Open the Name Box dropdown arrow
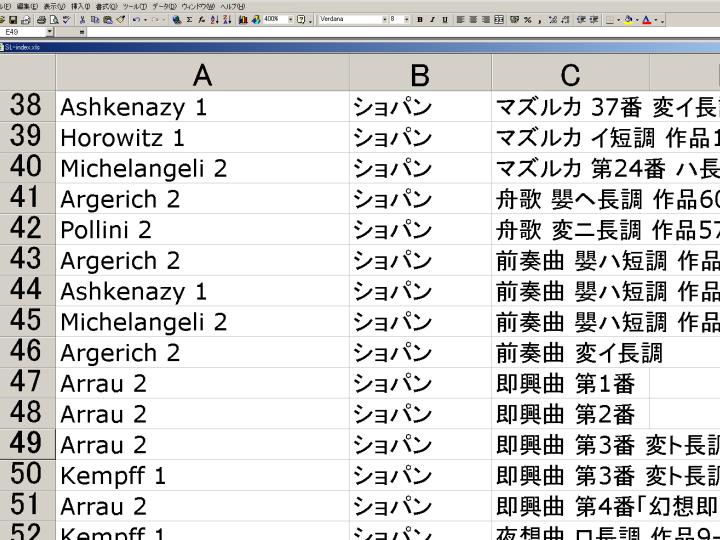This screenshot has height=540, width=720. (50, 32)
